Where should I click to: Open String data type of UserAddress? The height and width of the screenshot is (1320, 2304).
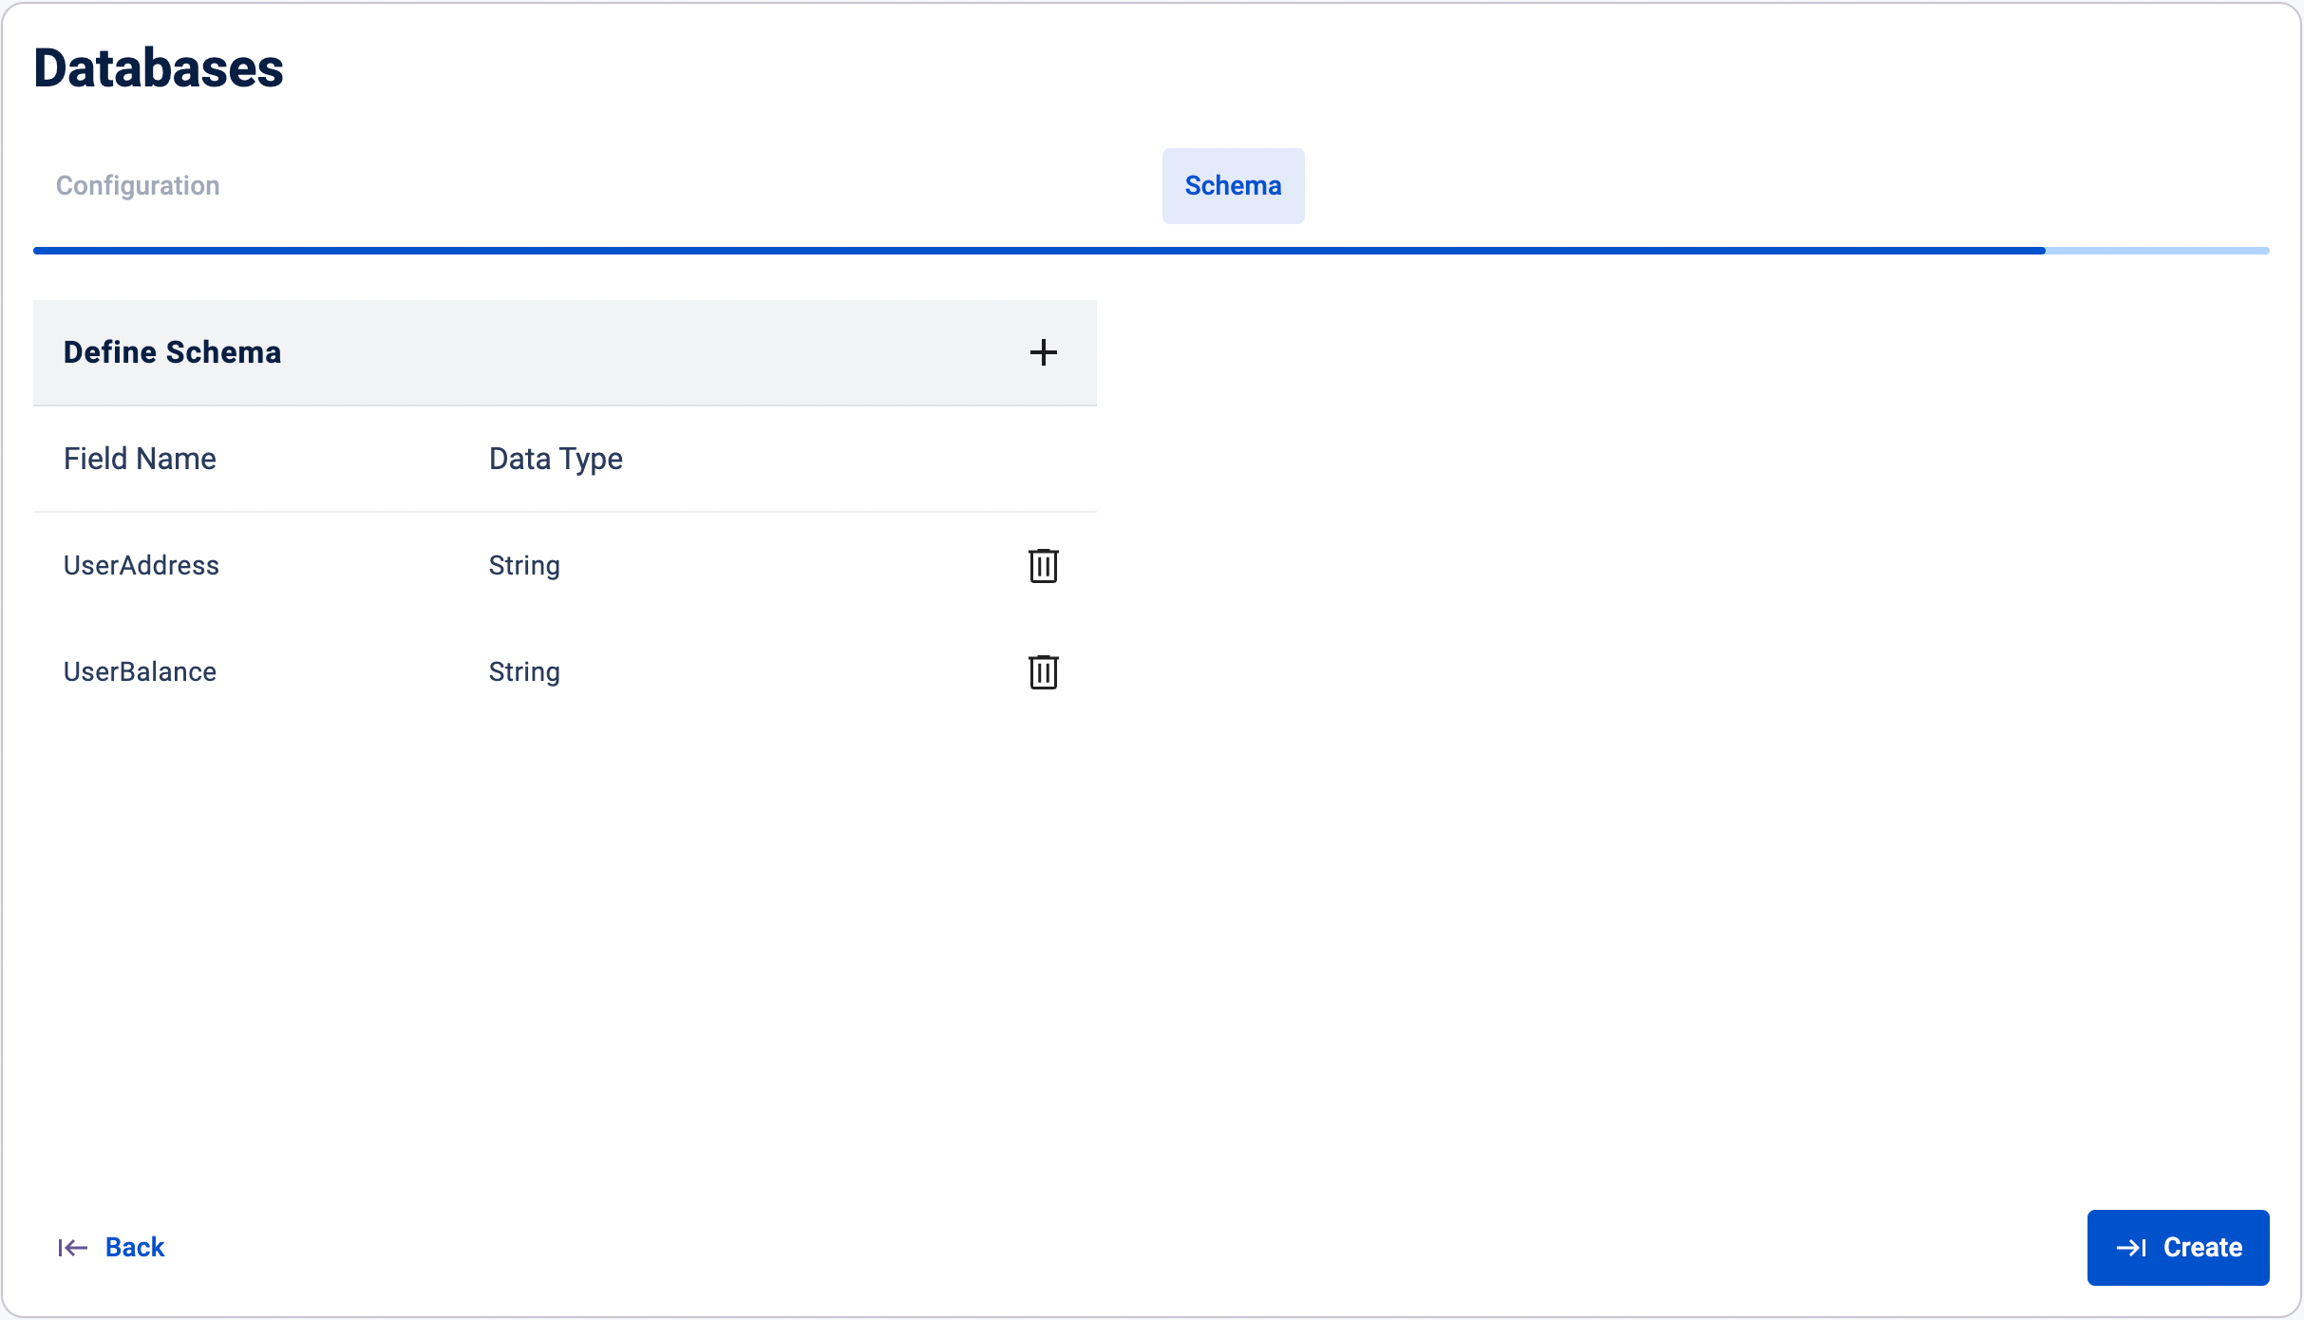click(524, 566)
